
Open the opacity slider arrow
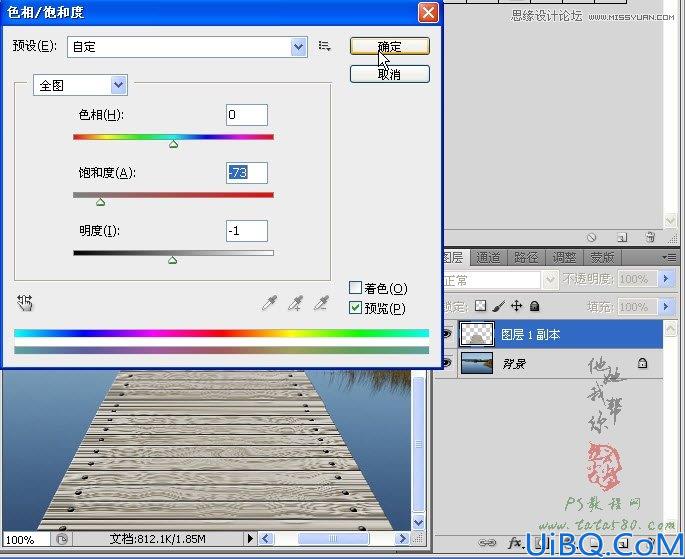tap(666, 279)
